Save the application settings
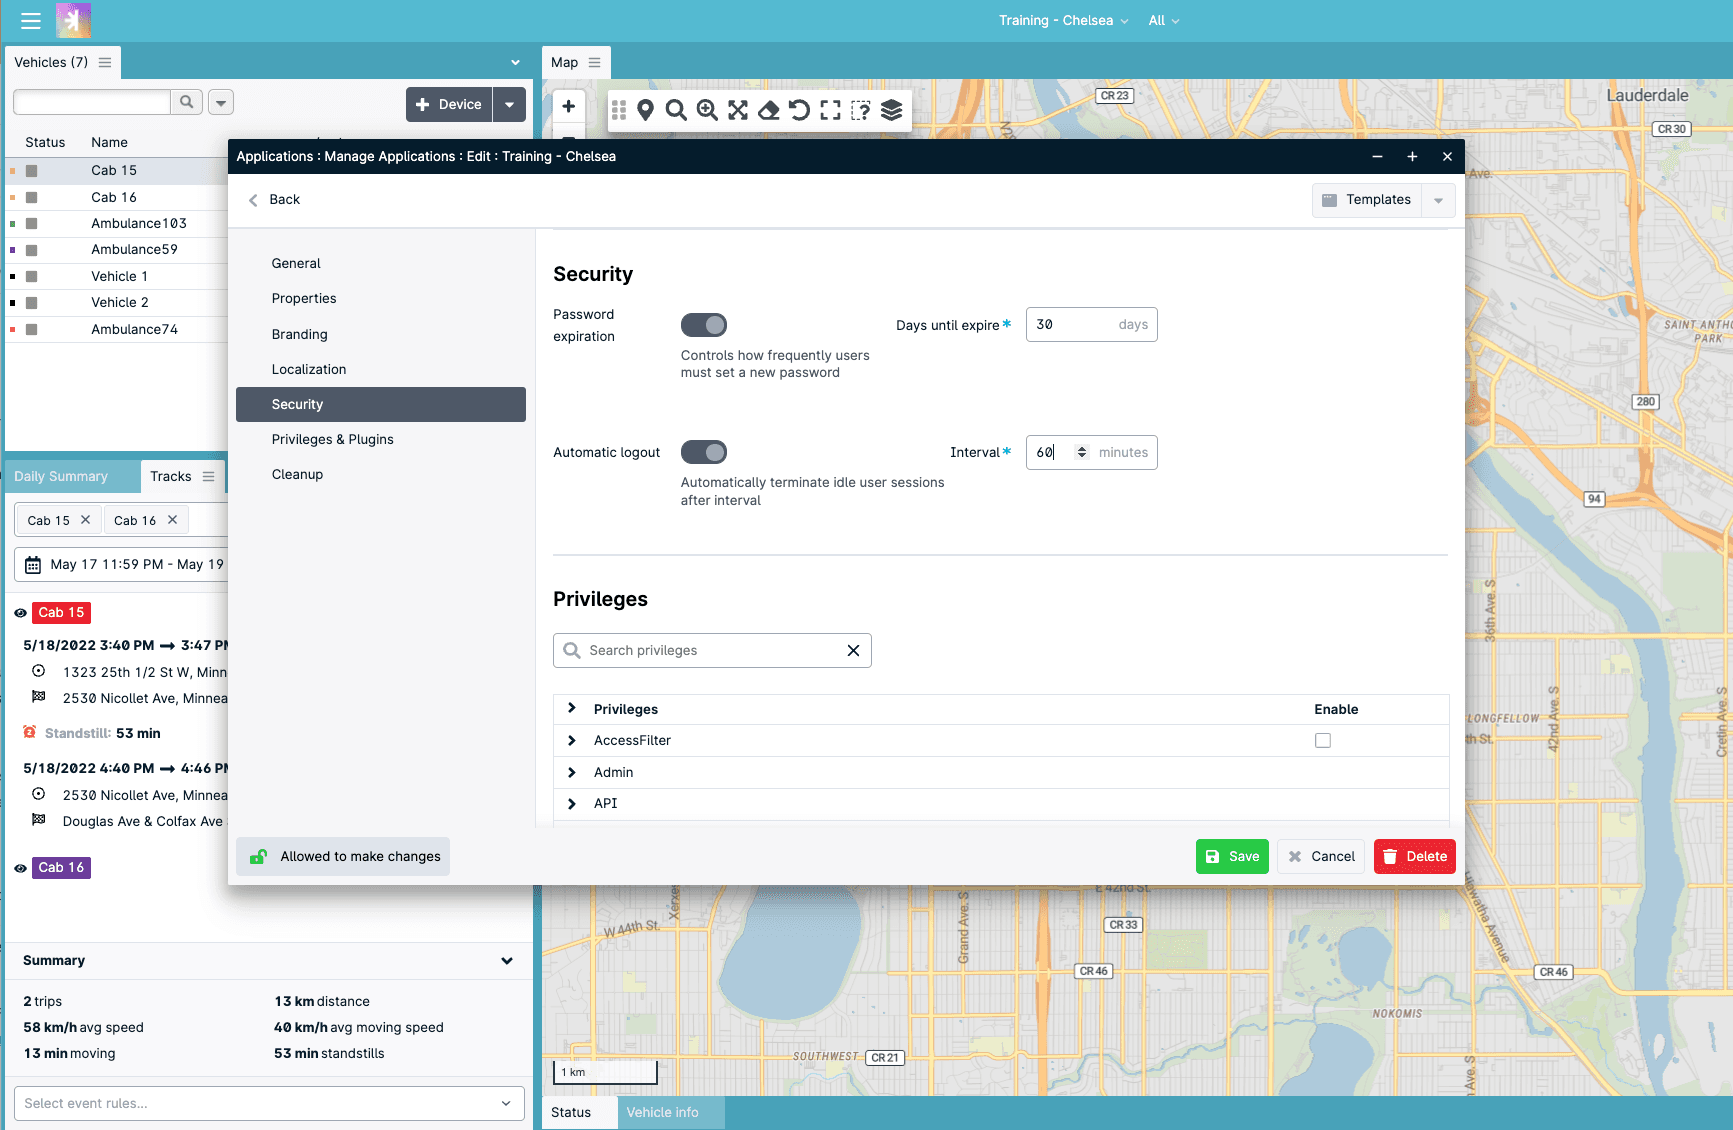1733x1130 pixels. pyautogui.click(x=1232, y=856)
